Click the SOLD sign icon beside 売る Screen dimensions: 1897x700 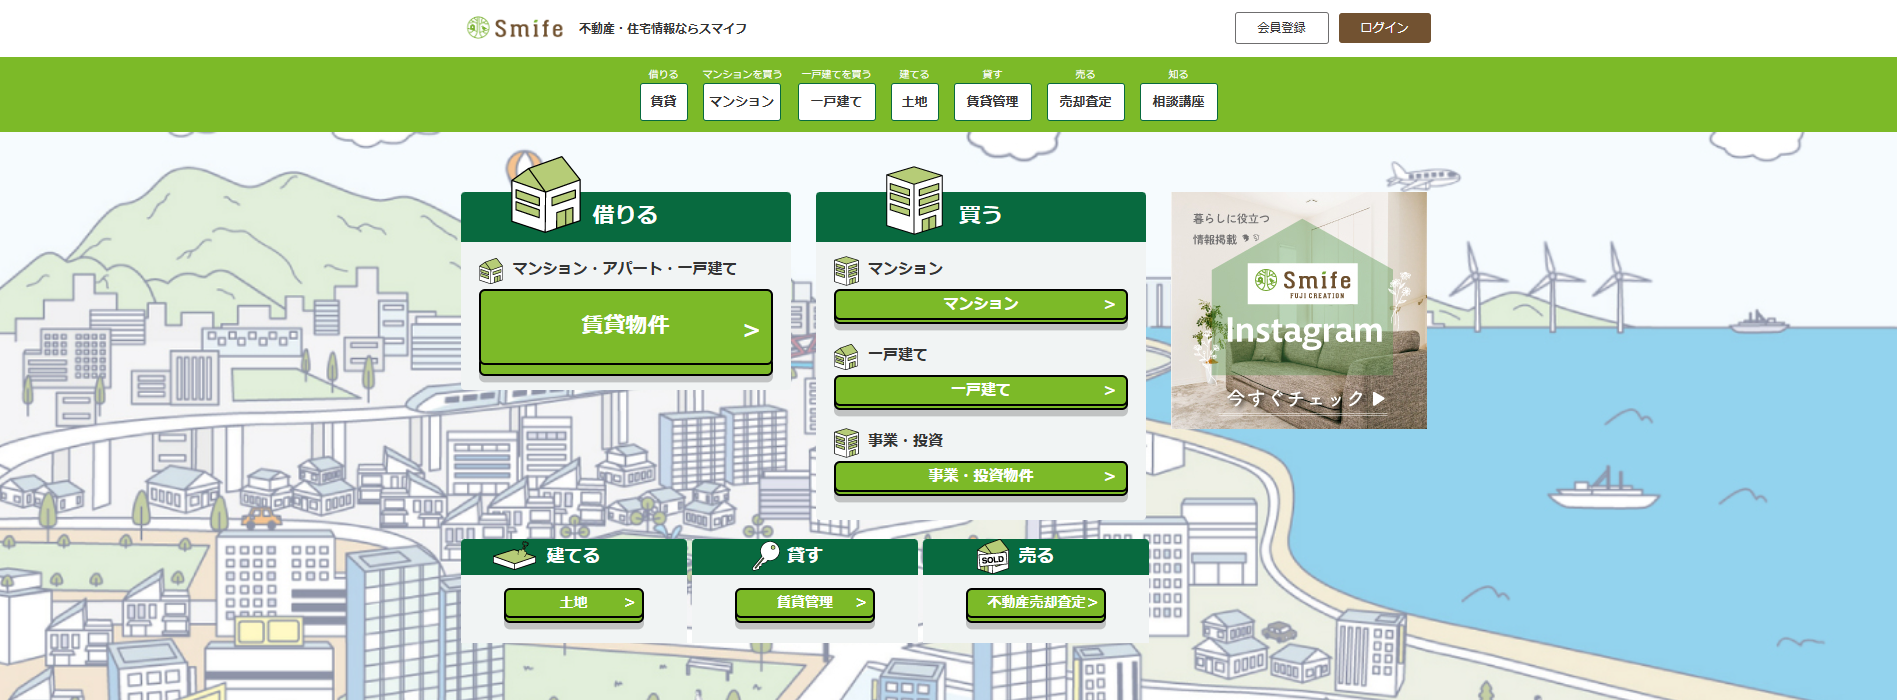click(993, 557)
